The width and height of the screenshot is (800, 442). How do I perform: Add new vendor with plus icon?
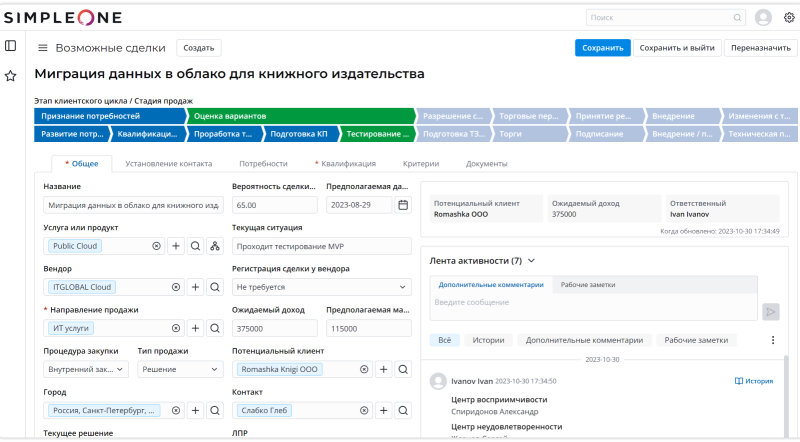coord(195,287)
